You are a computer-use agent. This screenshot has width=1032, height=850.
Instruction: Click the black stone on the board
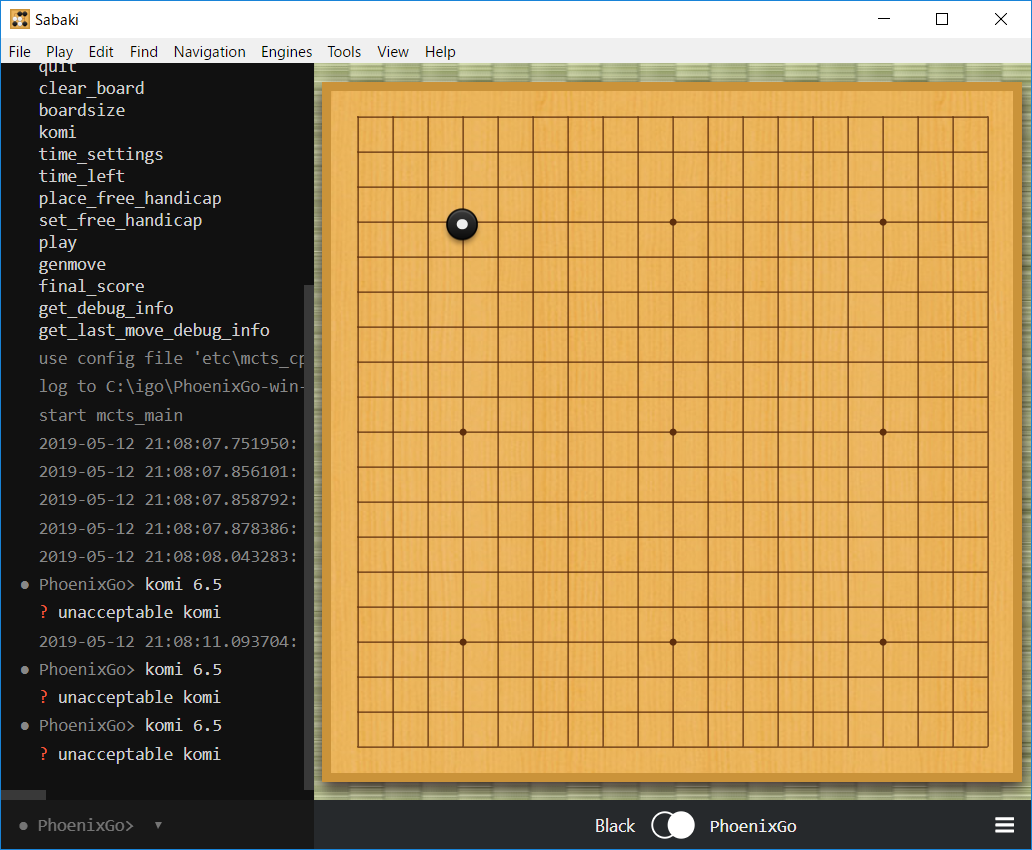(x=462, y=224)
